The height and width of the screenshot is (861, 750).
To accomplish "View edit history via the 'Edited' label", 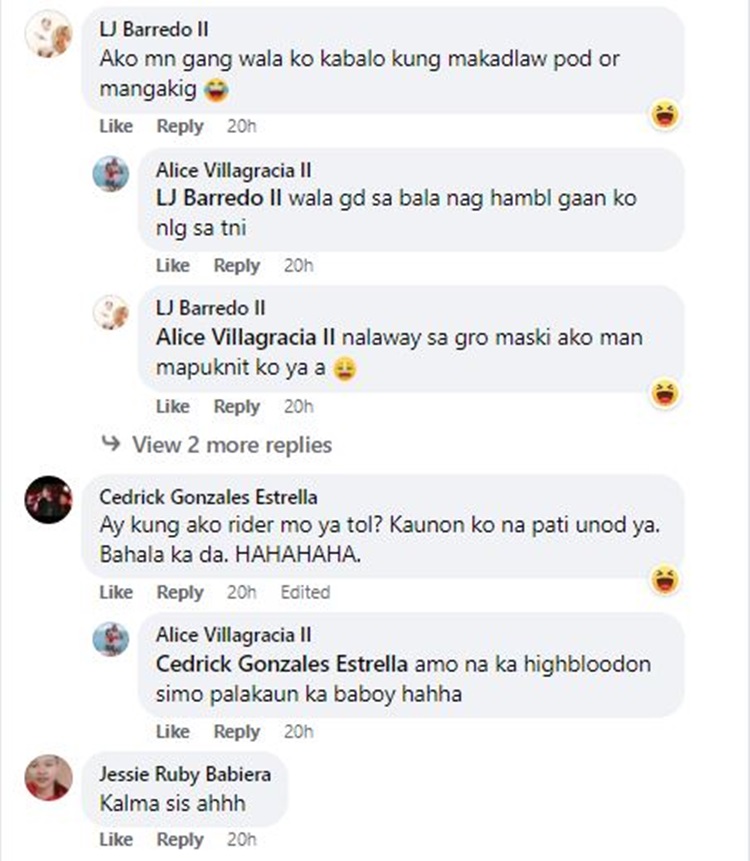I will click(x=305, y=592).
